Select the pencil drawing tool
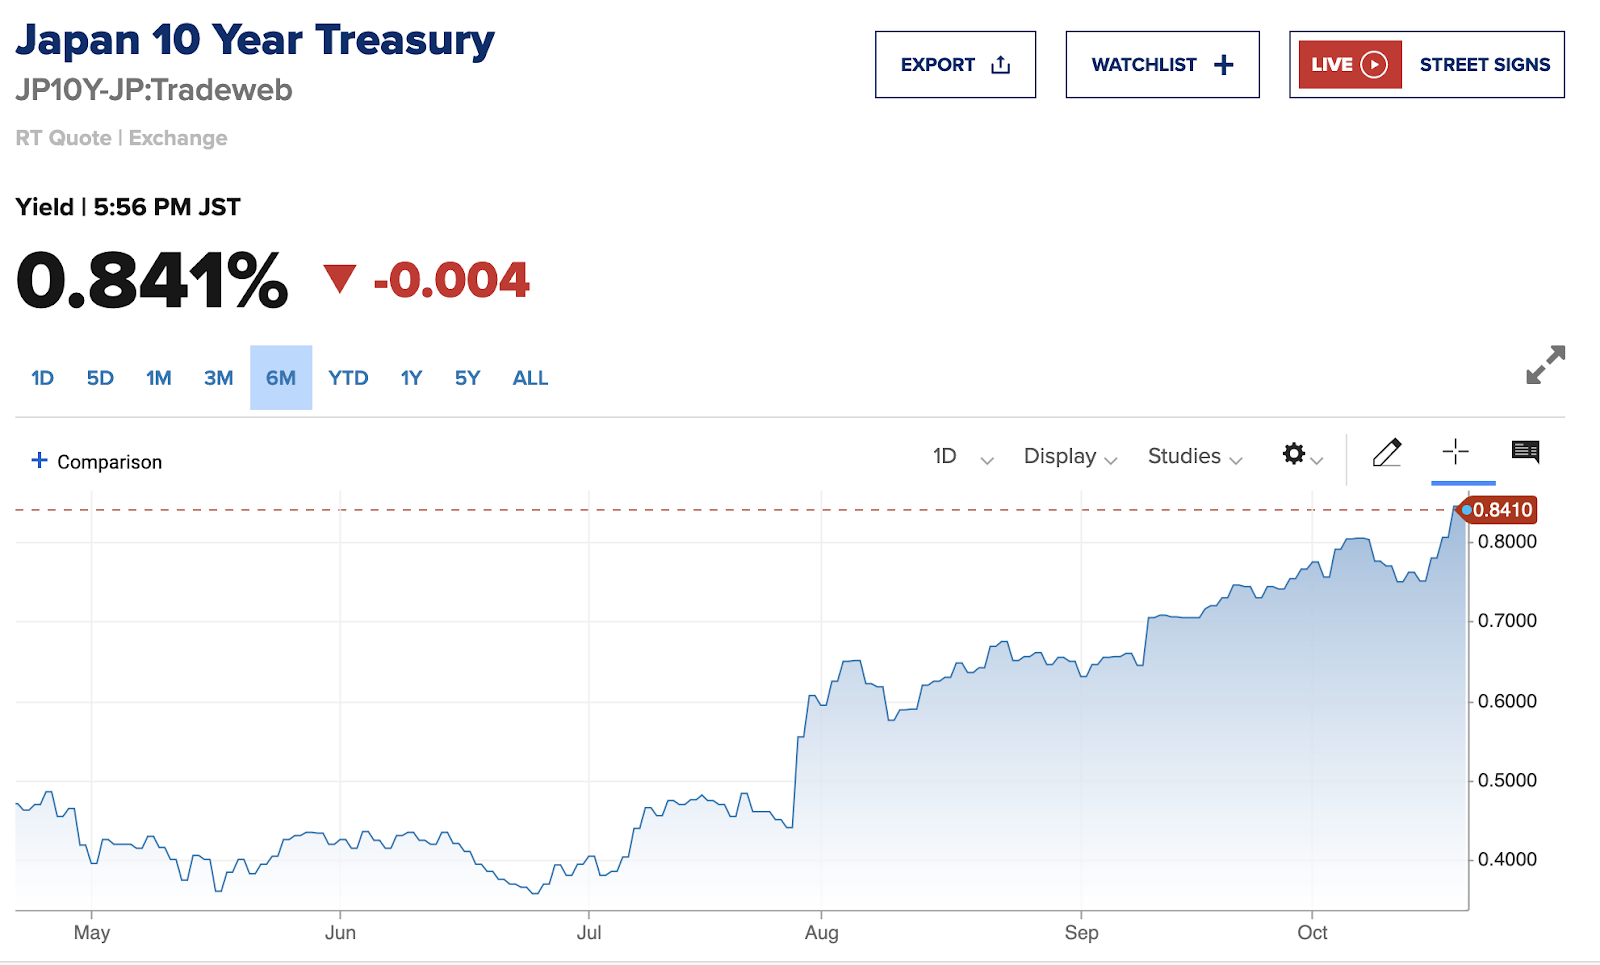Image resolution: width=1600 pixels, height=965 pixels. (1387, 453)
